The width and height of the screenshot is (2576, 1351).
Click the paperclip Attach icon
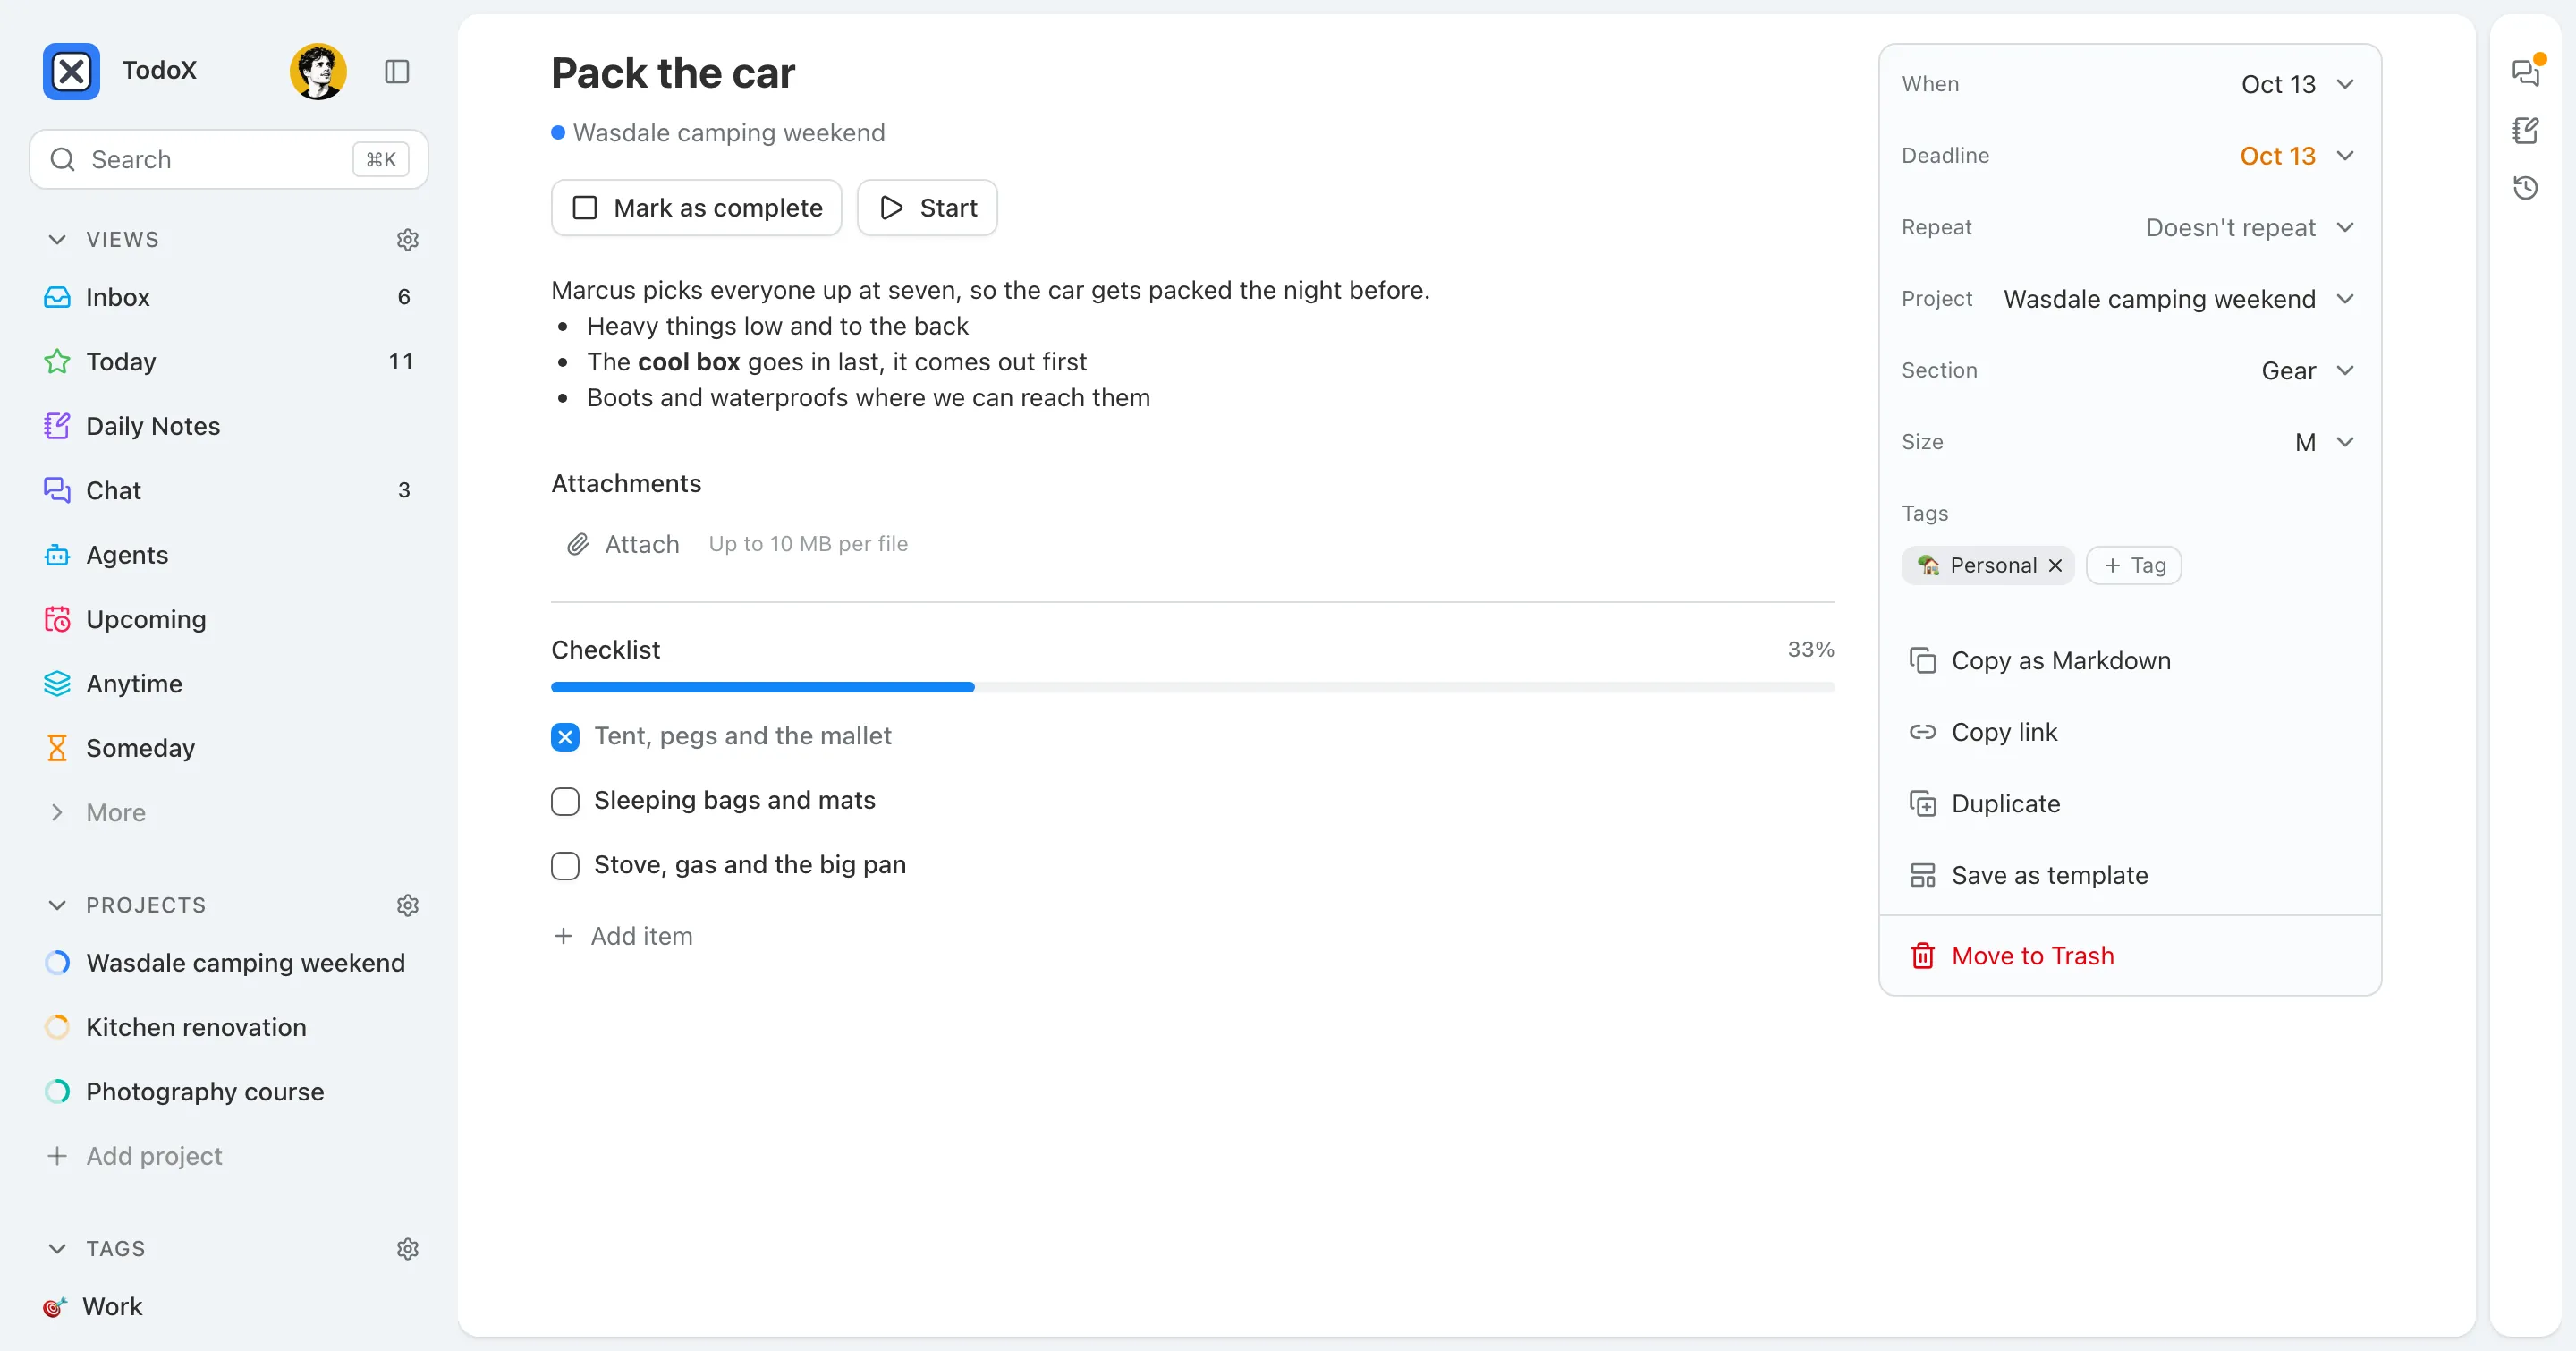pos(577,544)
